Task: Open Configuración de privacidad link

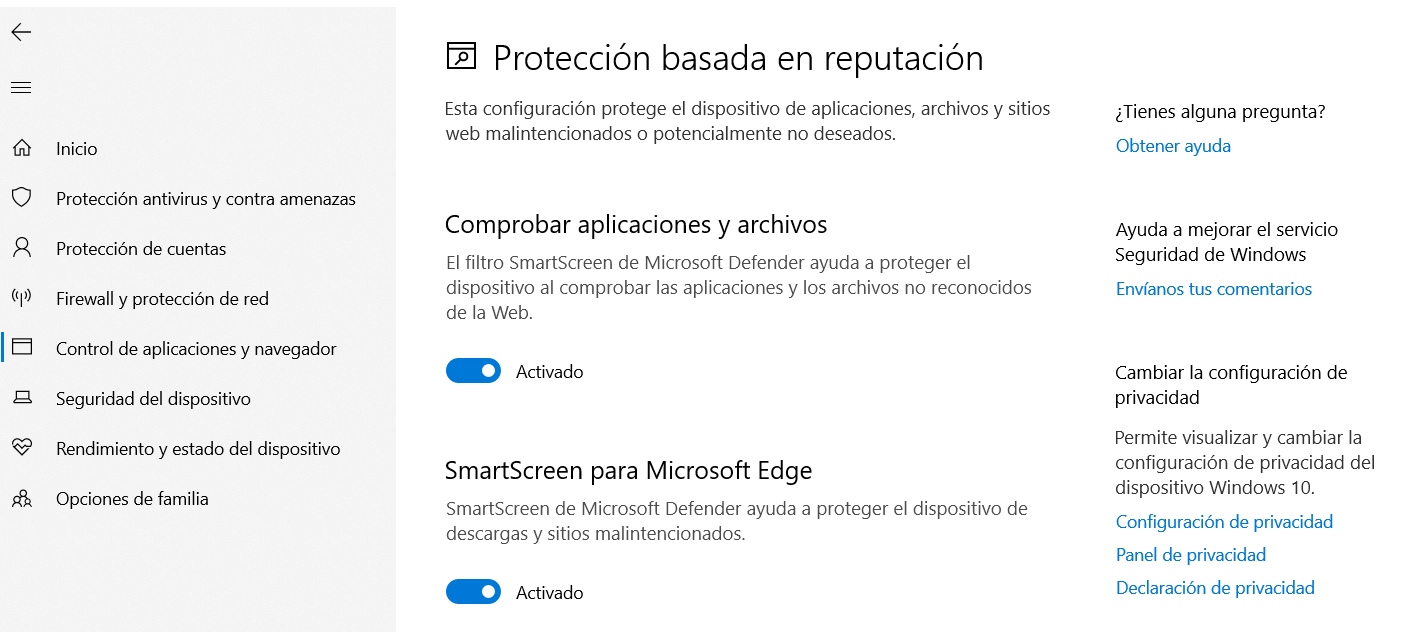Action: [1224, 522]
